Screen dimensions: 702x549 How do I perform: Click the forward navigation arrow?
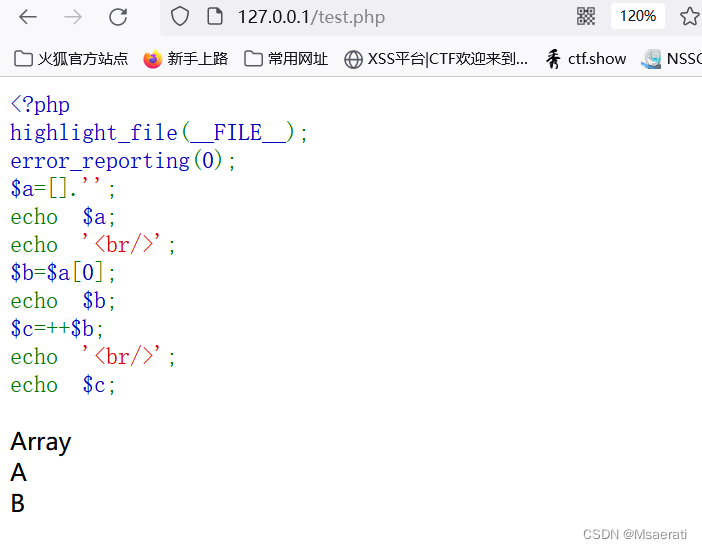pos(73,17)
